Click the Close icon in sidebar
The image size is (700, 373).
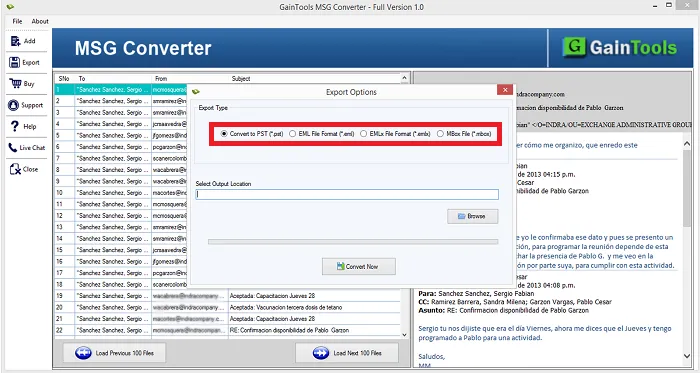point(15,169)
